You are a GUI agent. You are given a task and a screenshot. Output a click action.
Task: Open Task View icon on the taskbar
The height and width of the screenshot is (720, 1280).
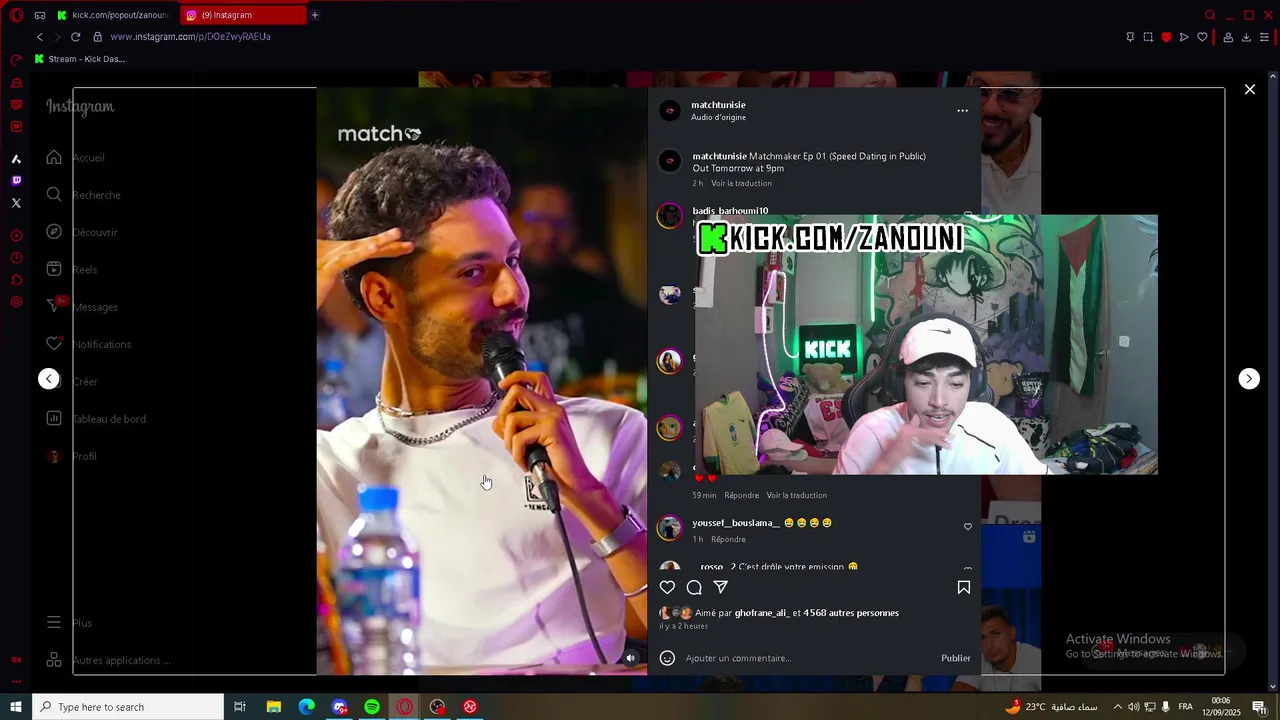point(240,707)
